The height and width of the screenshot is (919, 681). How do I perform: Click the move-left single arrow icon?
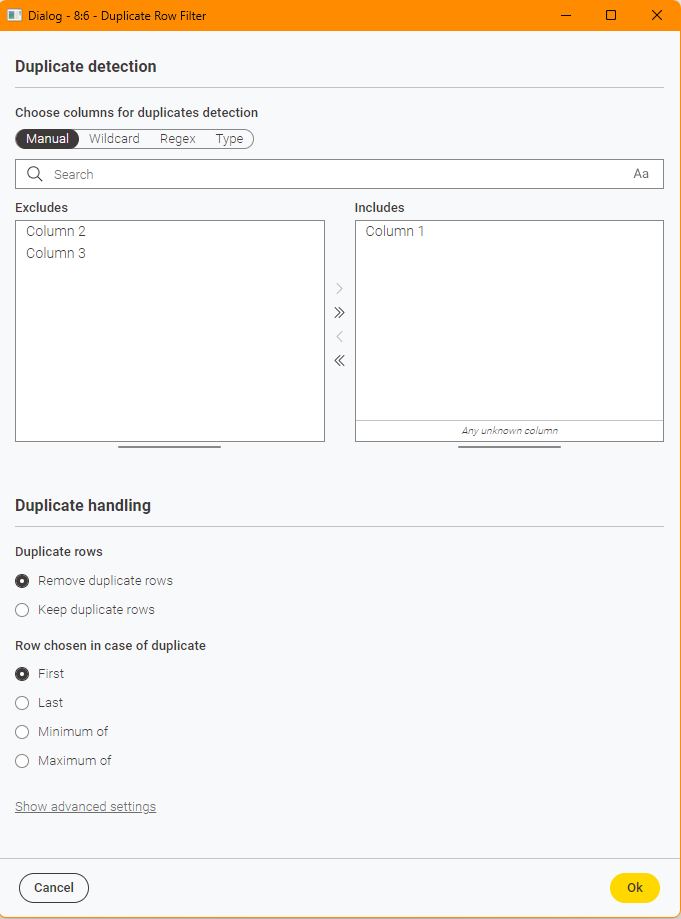tap(339, 337)
